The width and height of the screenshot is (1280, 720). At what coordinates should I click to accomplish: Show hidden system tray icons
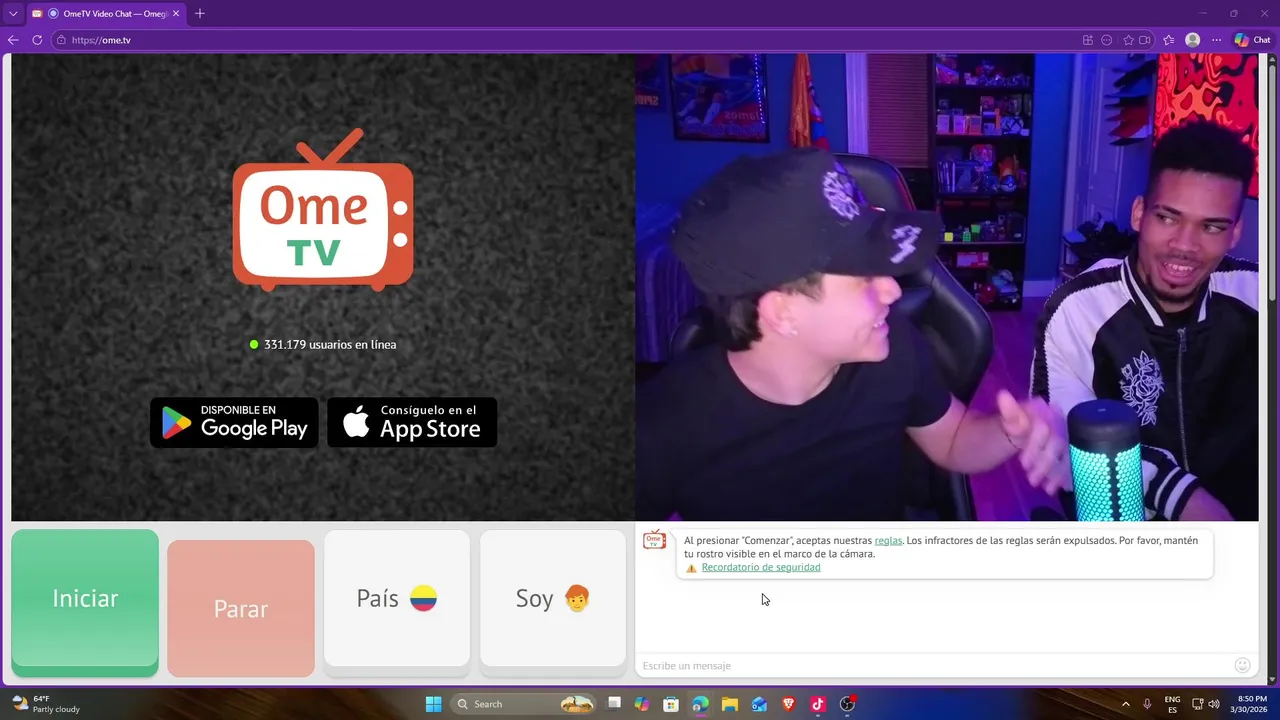coord(1125,704)
